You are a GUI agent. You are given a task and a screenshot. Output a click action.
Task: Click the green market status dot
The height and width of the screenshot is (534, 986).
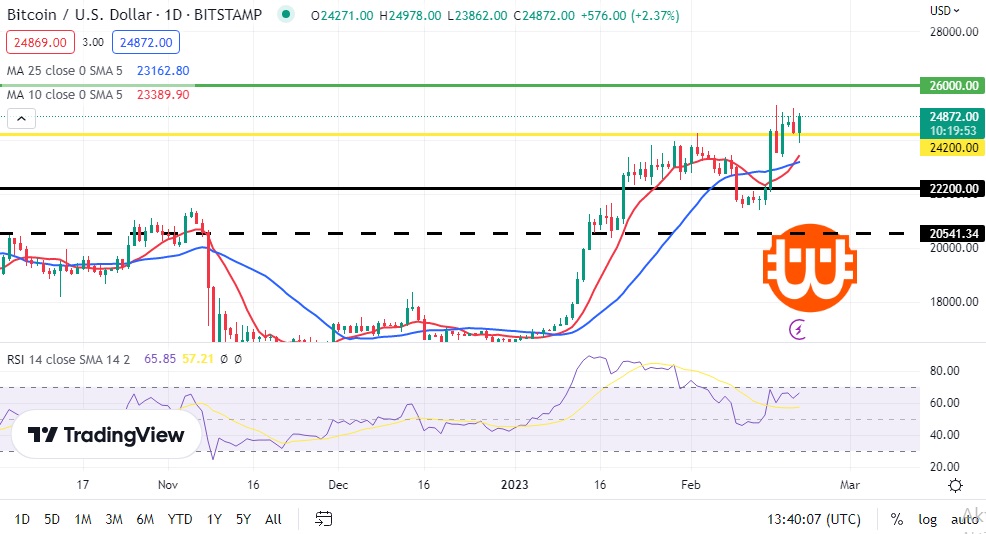click(x=286, y=14)
